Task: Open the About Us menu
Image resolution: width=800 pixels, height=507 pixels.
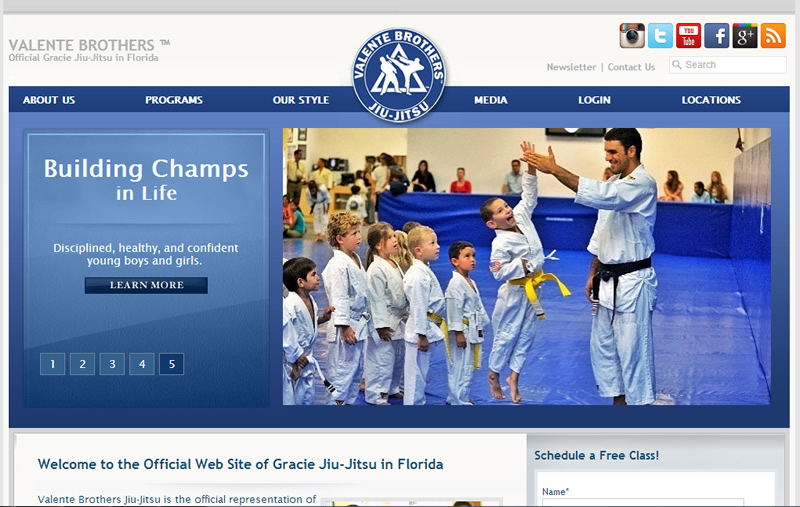Action: pos(49,100)
